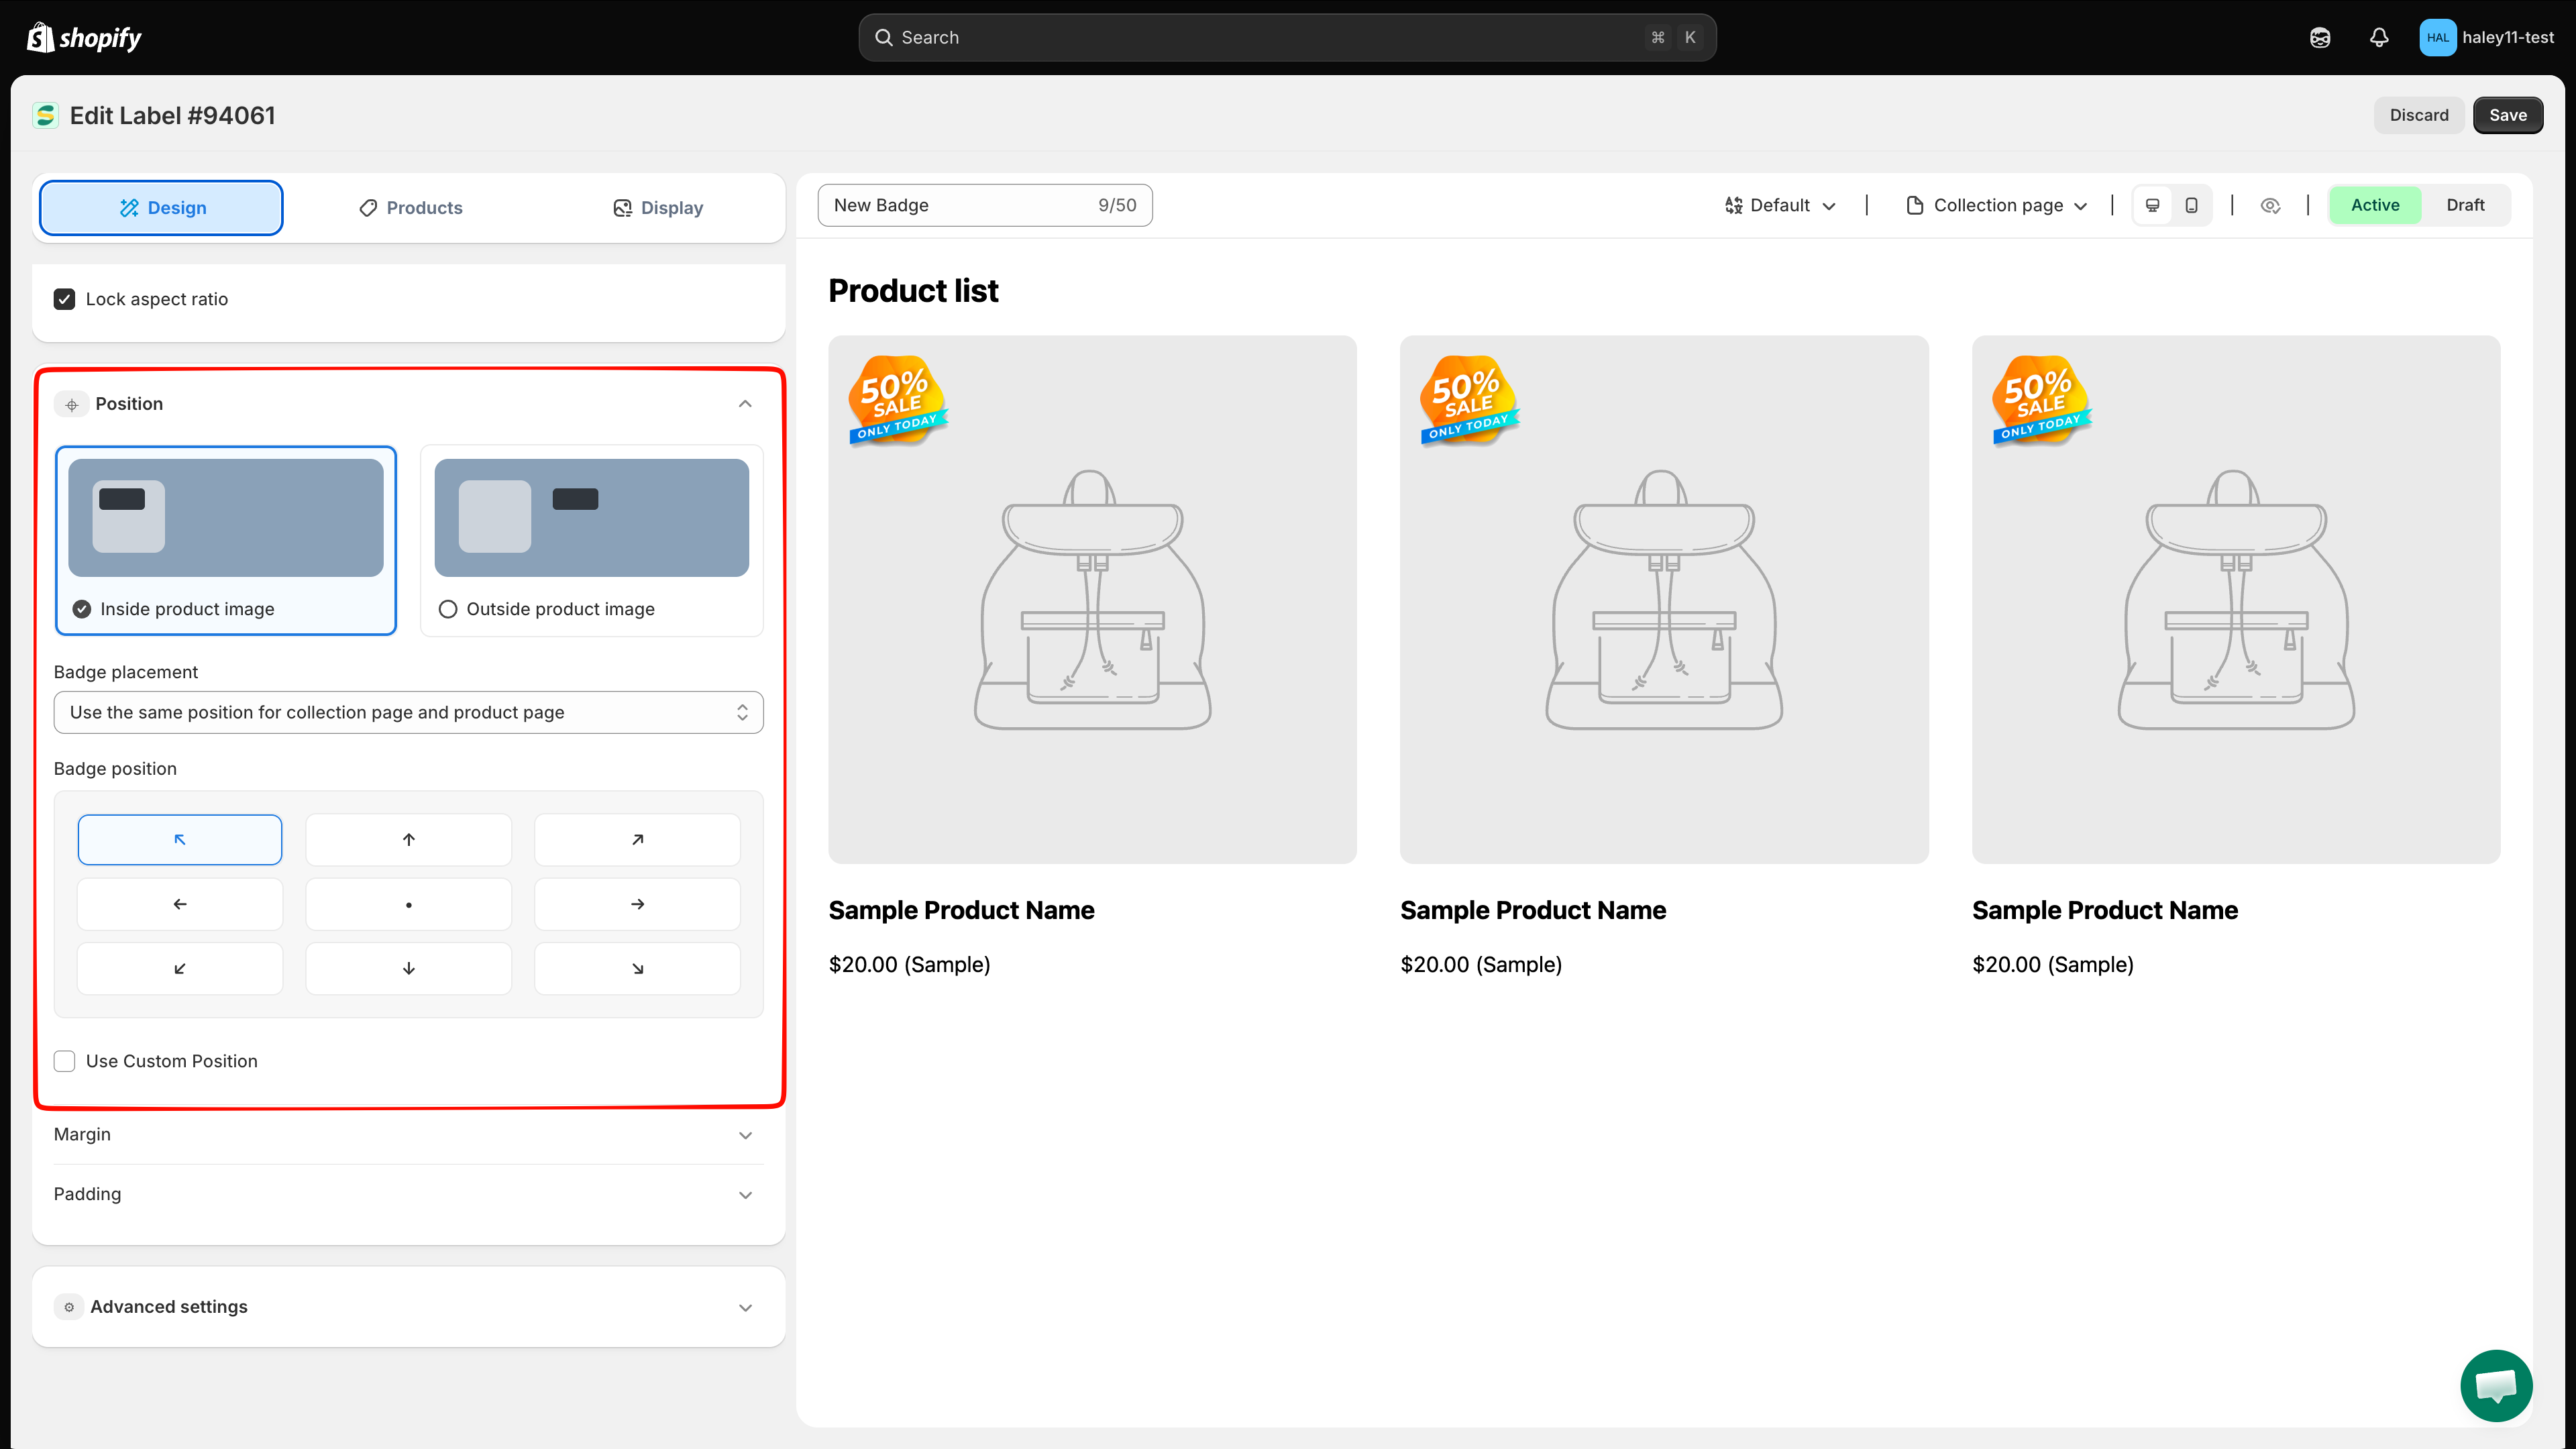Screen dimensions: 2576x1449
Task: Toggle Lock aspect ratio checkbox
Action: [x=64, y=299]
